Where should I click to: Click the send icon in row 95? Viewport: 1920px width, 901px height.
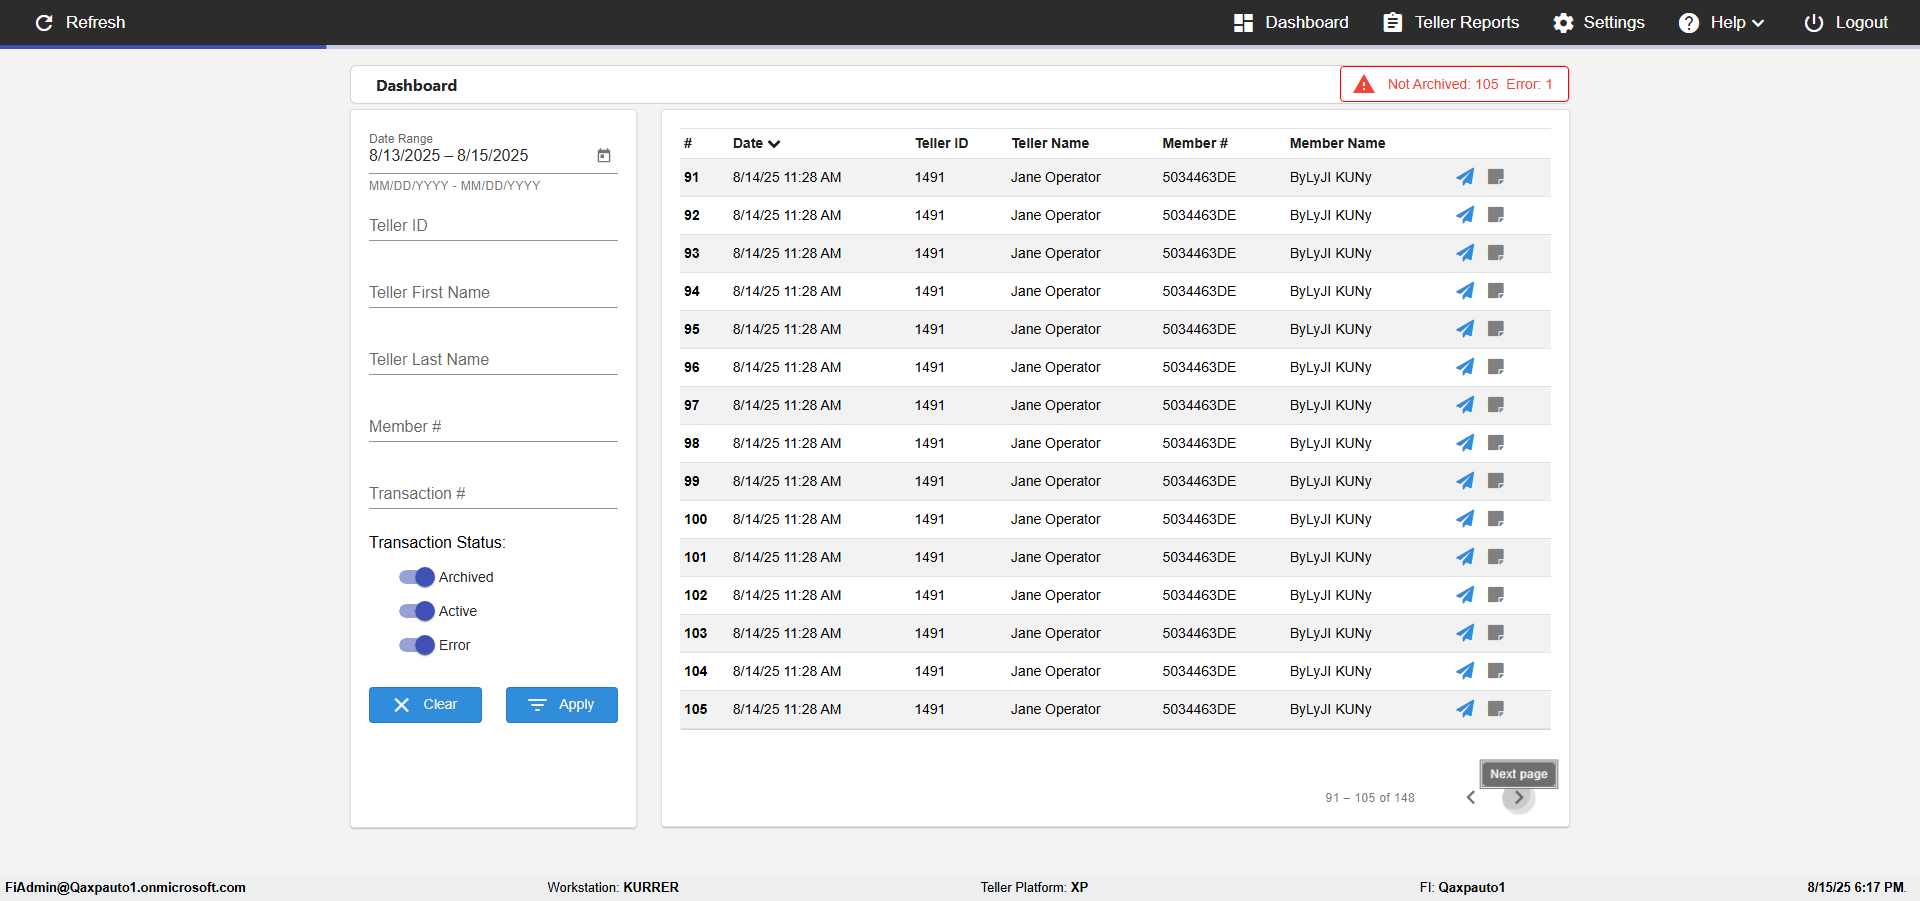click(1465, 329)
